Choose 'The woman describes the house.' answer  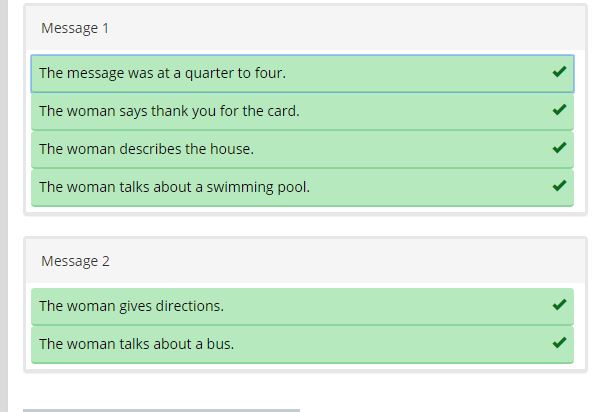(x=146, y=149)
